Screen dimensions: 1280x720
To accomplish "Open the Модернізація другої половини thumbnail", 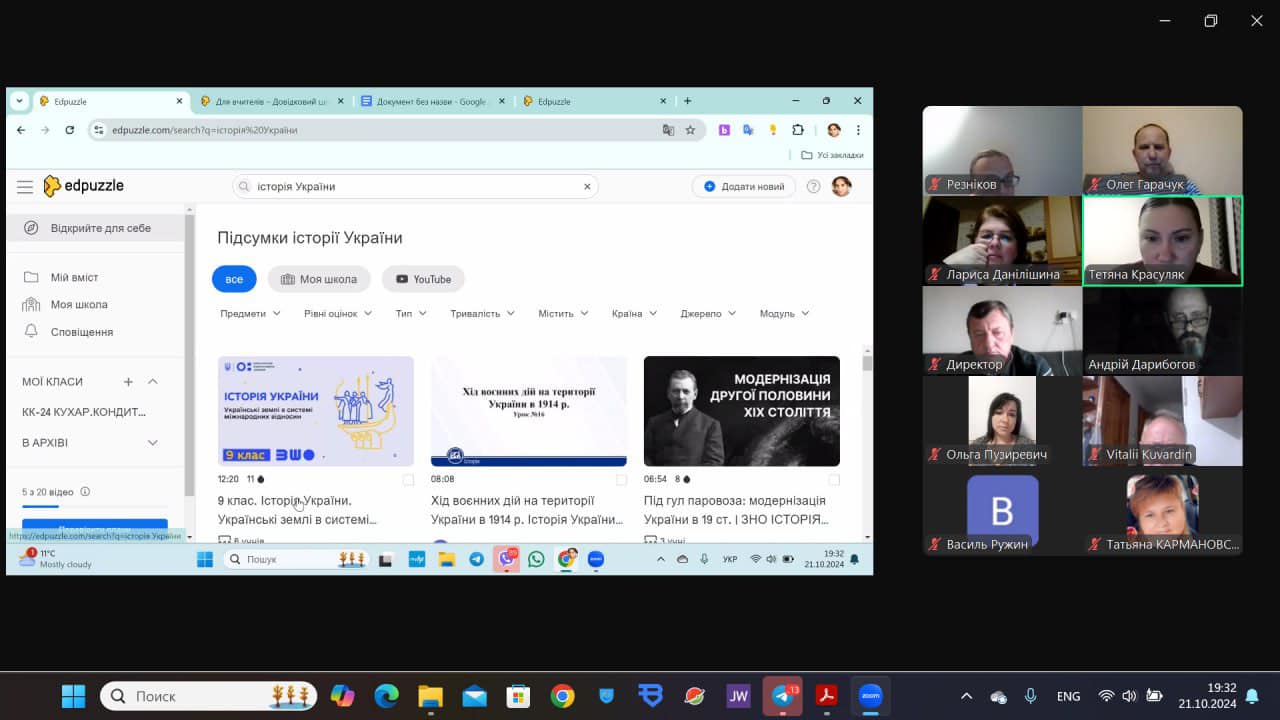I will click(x=741, y=411).
